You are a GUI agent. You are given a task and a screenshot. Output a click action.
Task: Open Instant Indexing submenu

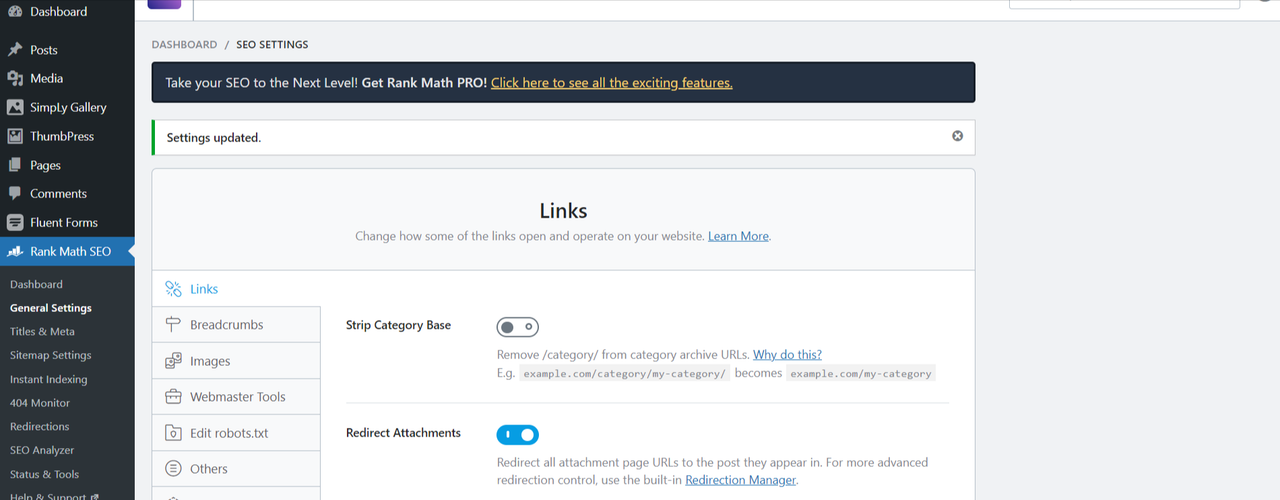point(48,379)
